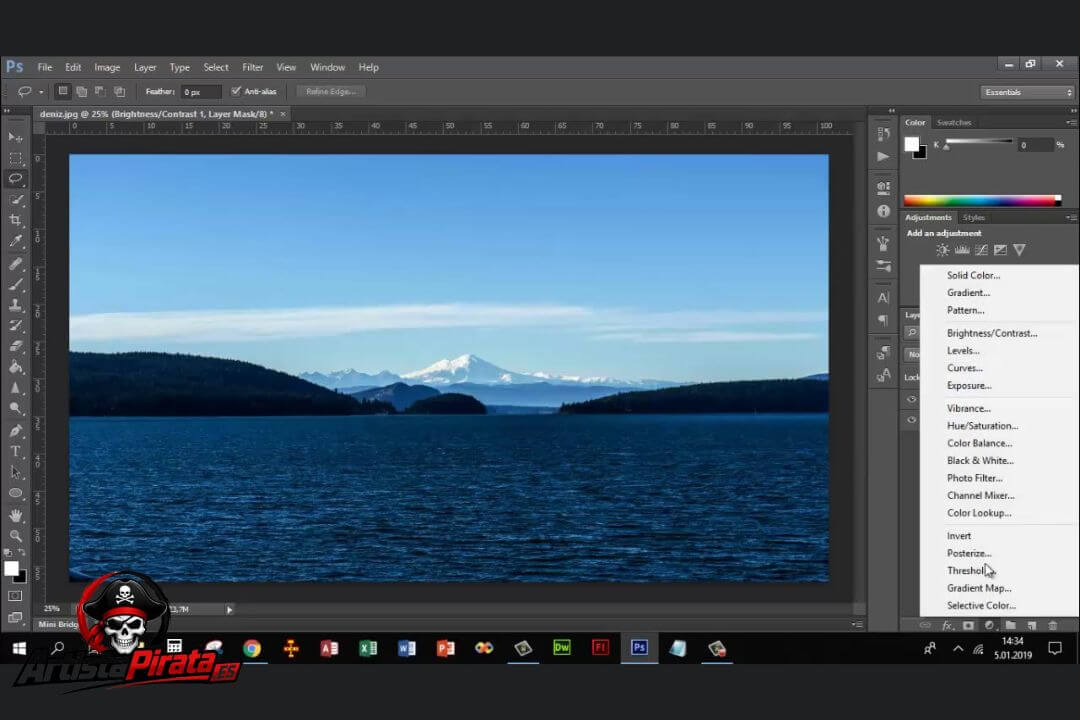Viewport: 1080px width, 720px height.
Task: Choose New selection mode button
Action: [x=63, y=91]
